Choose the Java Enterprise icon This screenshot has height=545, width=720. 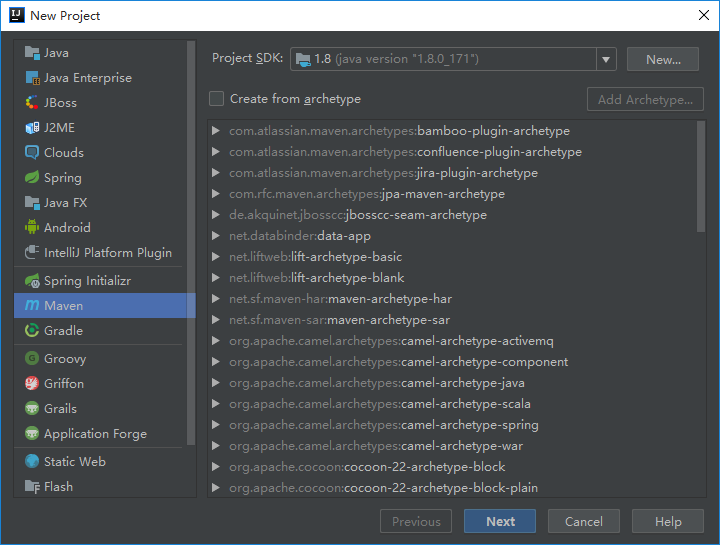(x=32, y=78)
